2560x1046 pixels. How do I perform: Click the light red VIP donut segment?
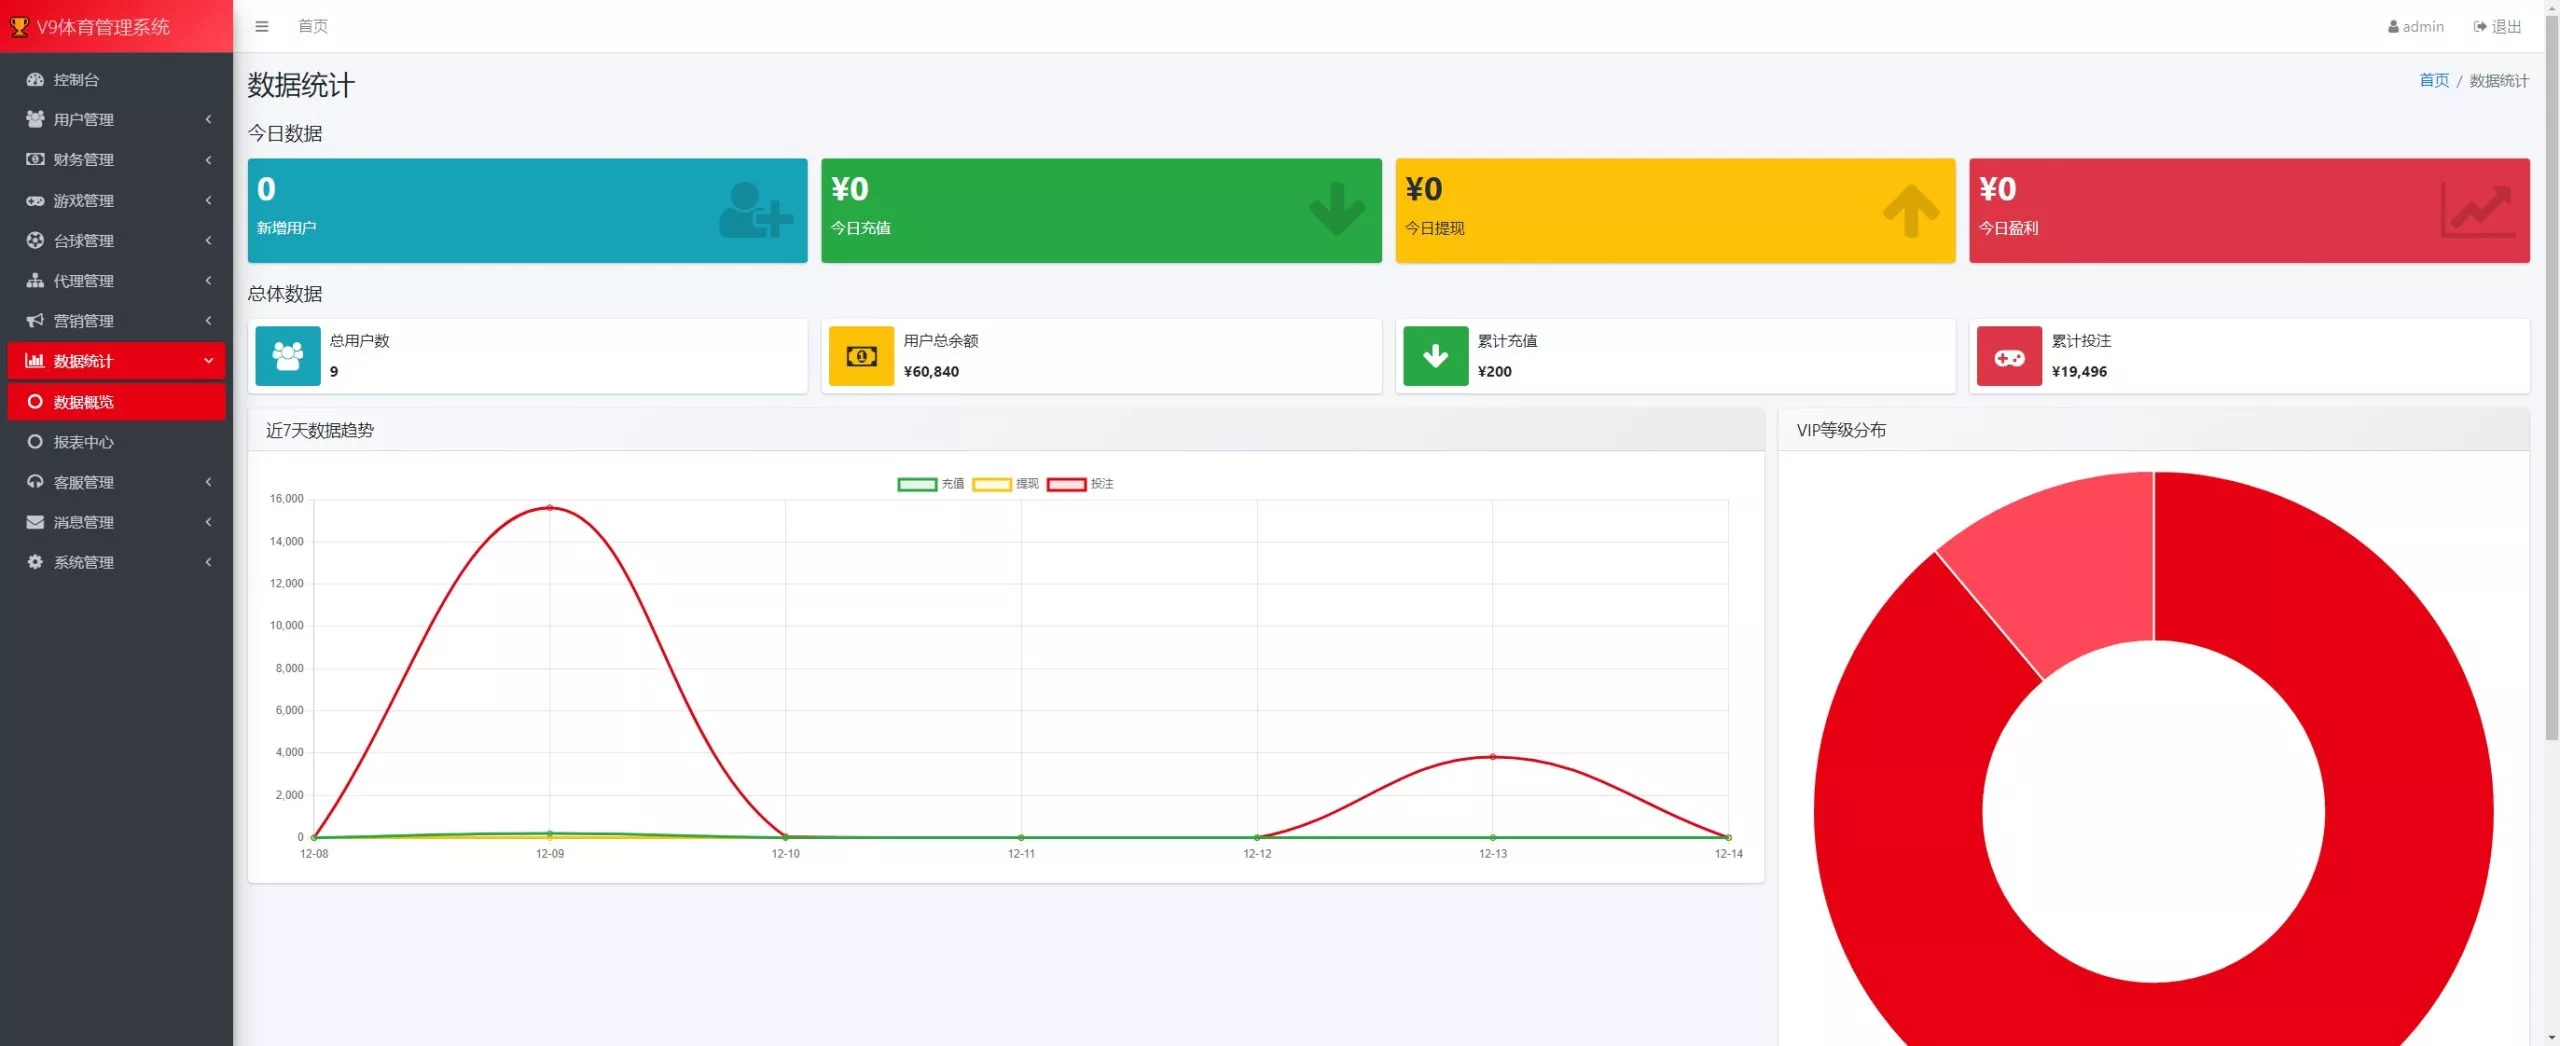point(2060,570)
